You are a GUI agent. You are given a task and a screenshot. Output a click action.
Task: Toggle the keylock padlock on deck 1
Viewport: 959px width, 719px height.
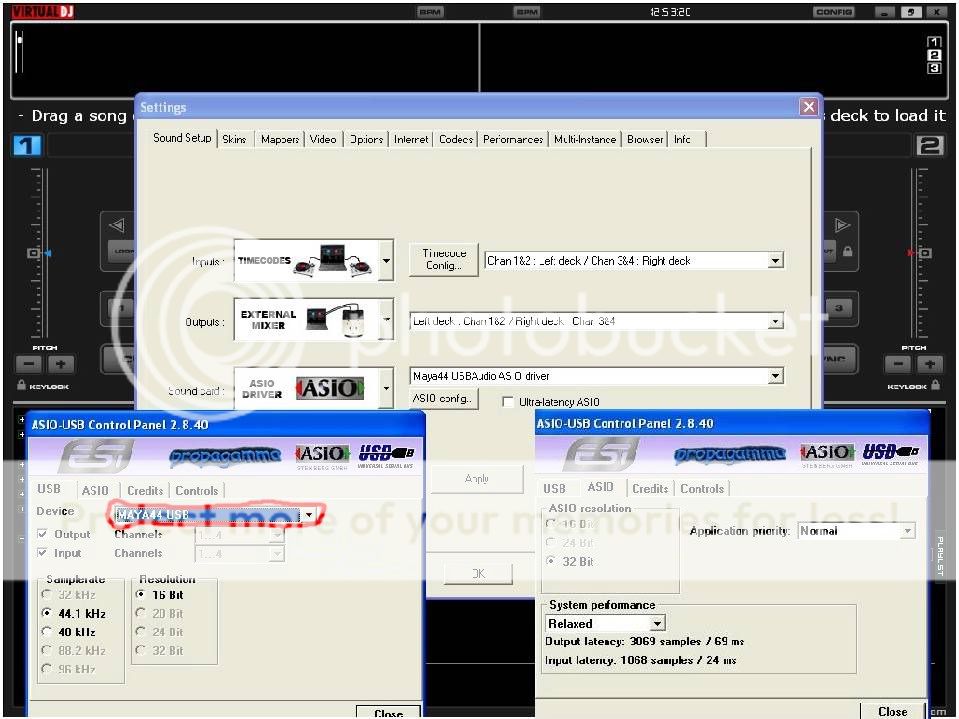(x=21, y=385)
